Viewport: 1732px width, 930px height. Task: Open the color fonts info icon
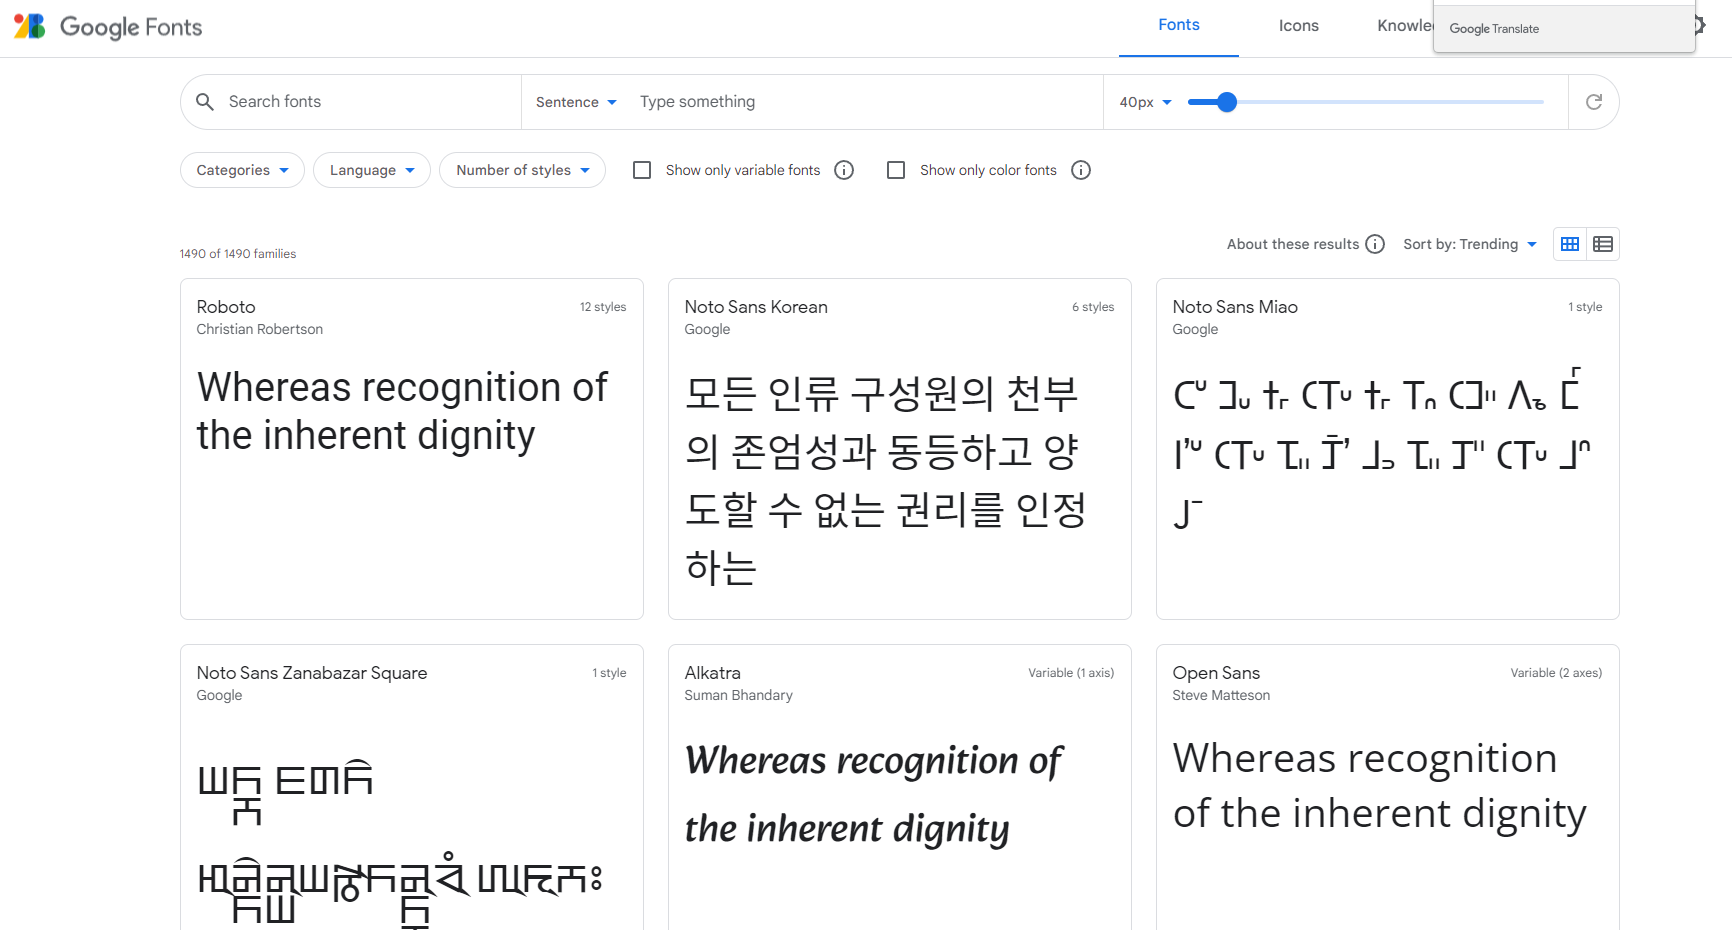(1081, 170)
